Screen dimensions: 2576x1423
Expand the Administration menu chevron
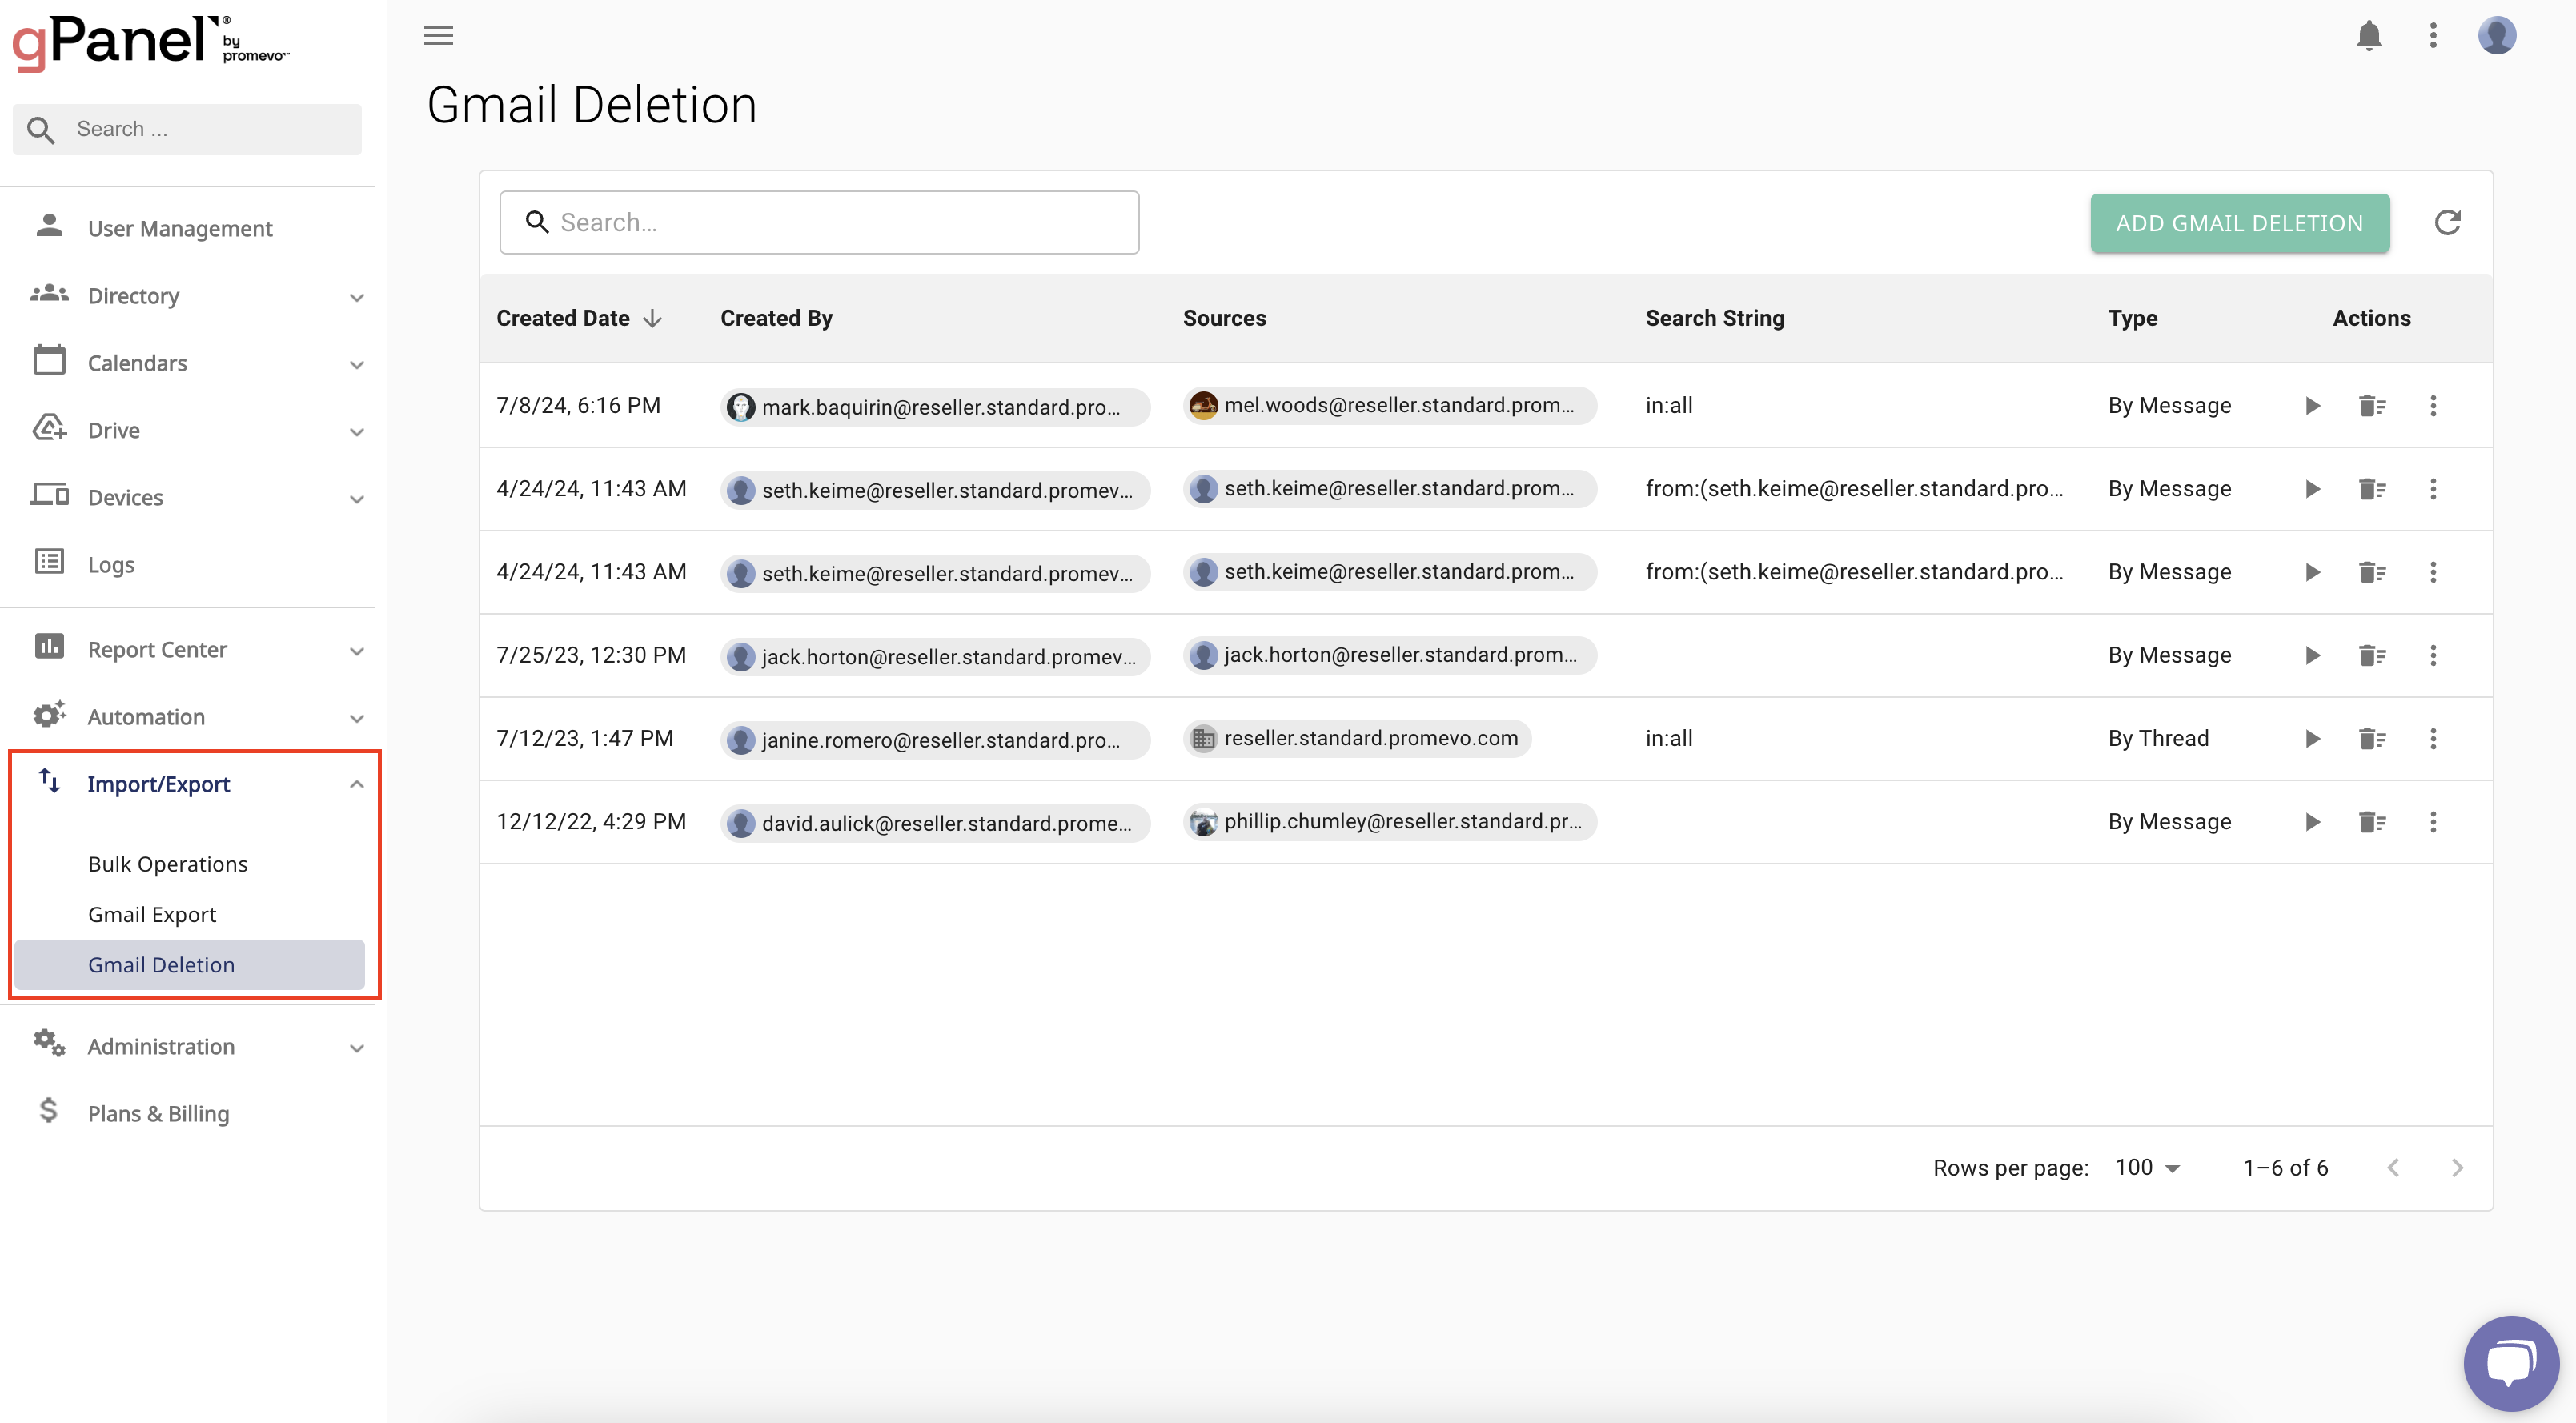click(356, 1048)
